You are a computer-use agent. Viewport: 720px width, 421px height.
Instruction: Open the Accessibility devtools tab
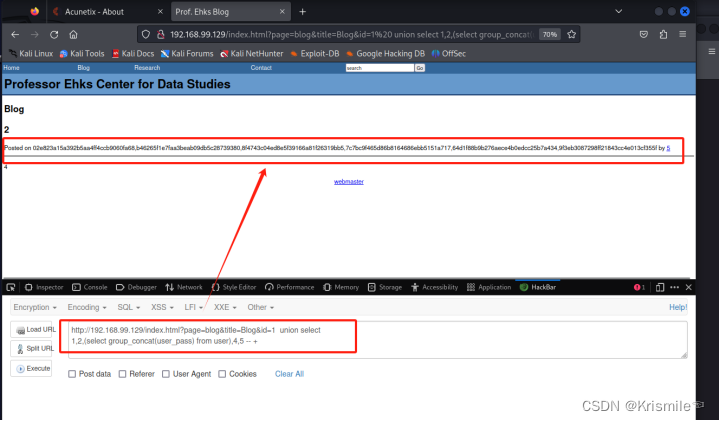point(435,287)
